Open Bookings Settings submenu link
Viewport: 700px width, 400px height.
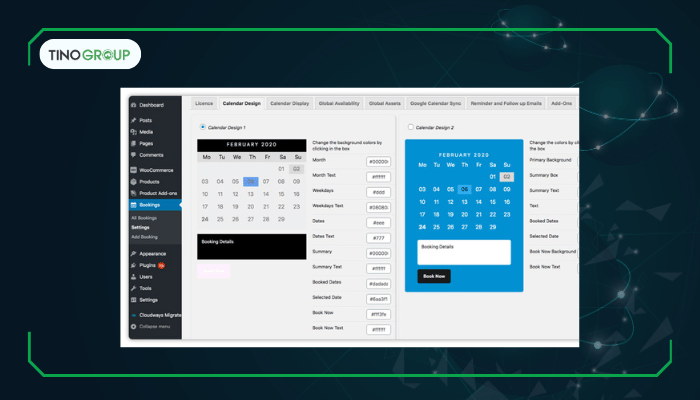140,228
